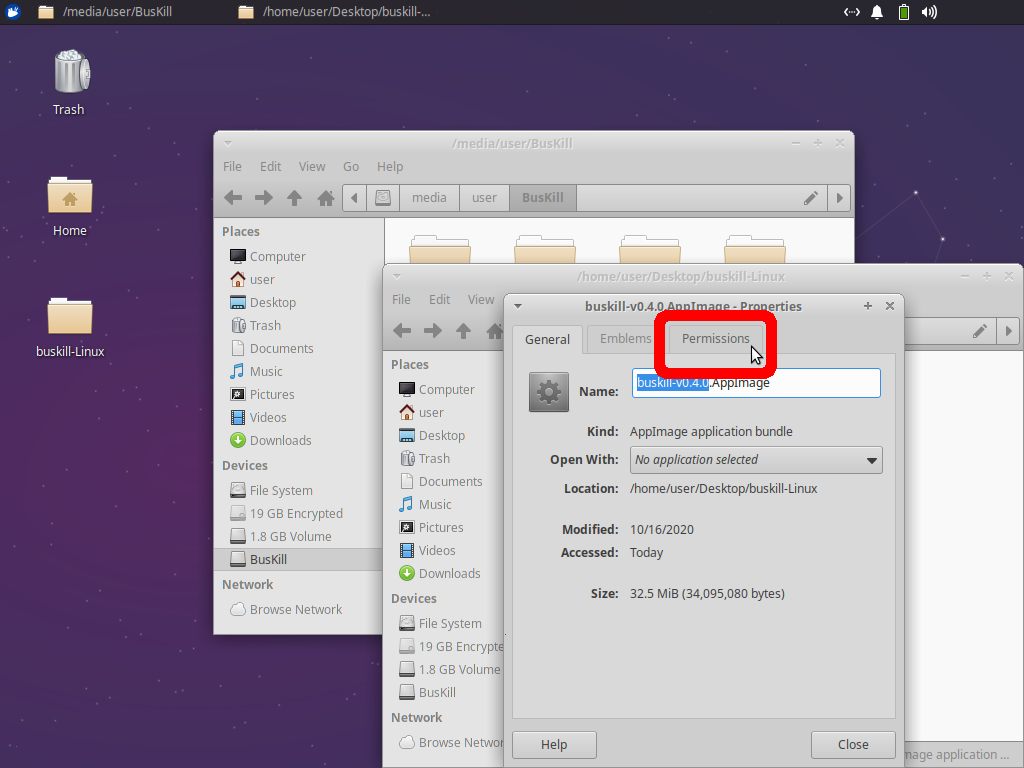1024x768 pixels.
Task: Open Help menu in BusKill window
Action: point(390,167)
